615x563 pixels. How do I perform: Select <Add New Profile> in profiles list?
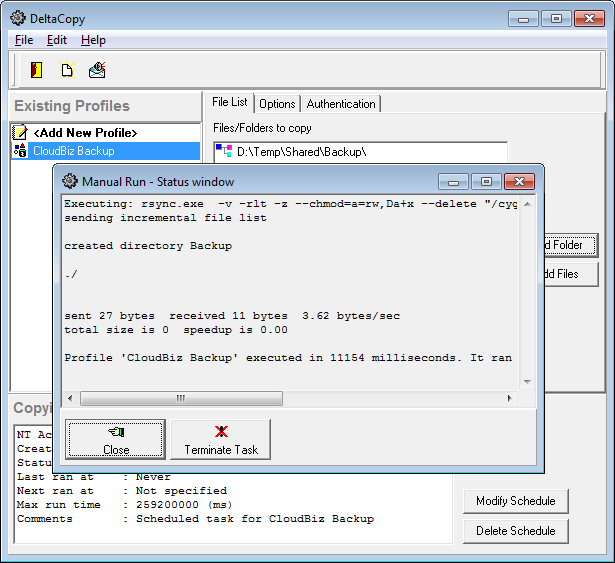click(84, 132)
